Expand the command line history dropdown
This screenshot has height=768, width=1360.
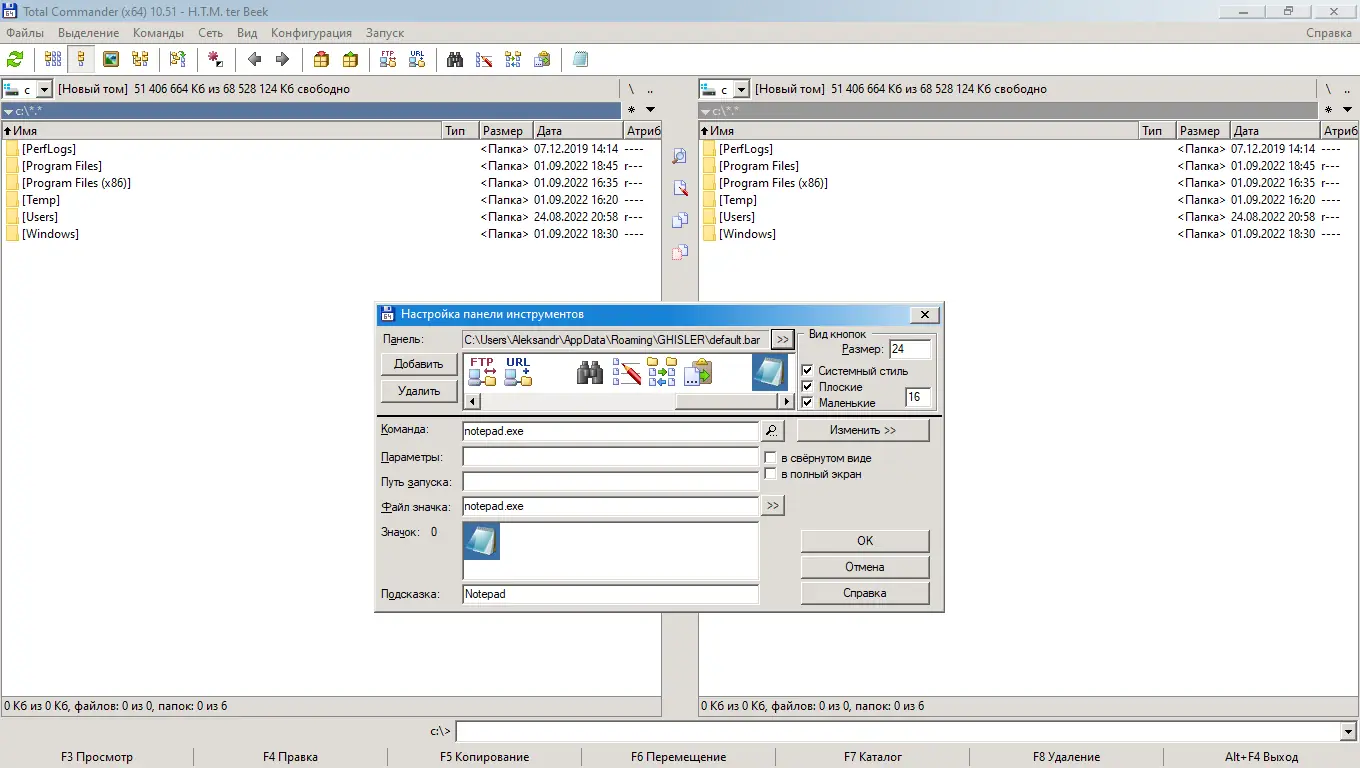point(1348,732)
